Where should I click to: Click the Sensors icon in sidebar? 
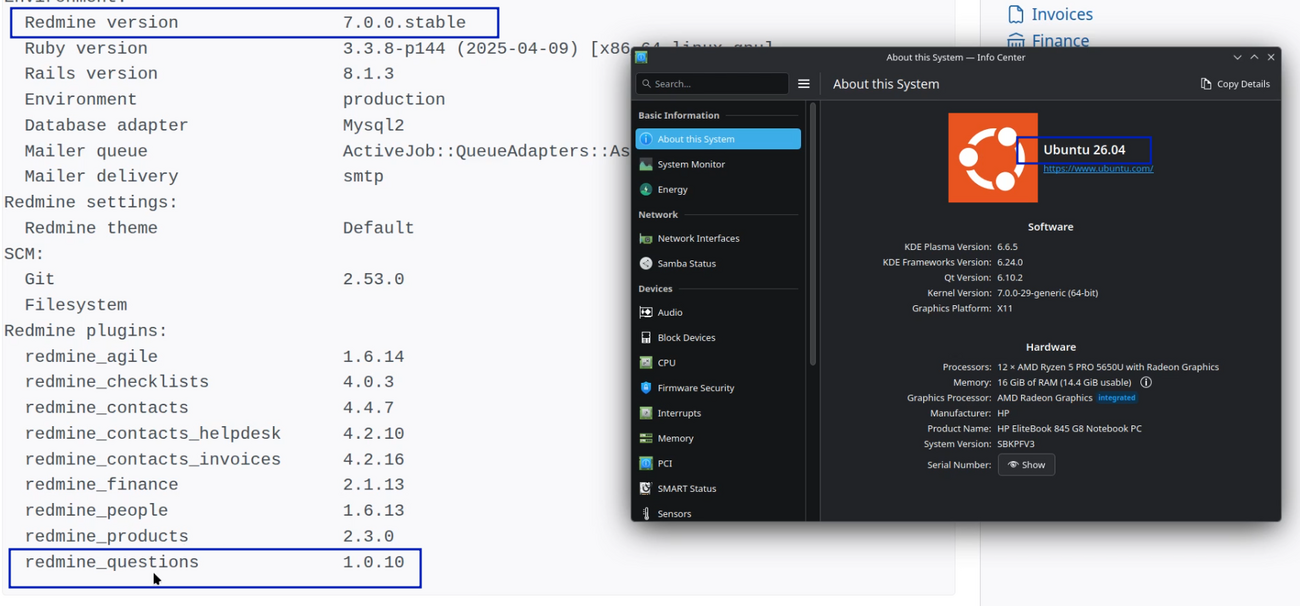coord(646,513)
